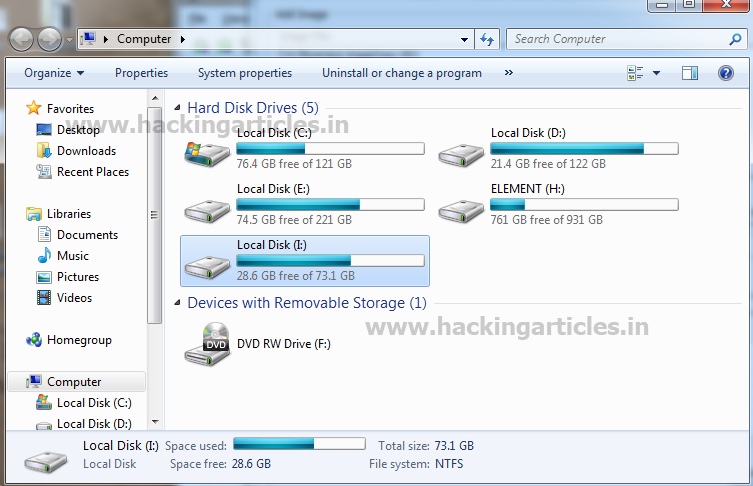This screenshot has height=486, width=753.
Task: Collapse Devices with Removable Storage group
Action: click(177, 303)
